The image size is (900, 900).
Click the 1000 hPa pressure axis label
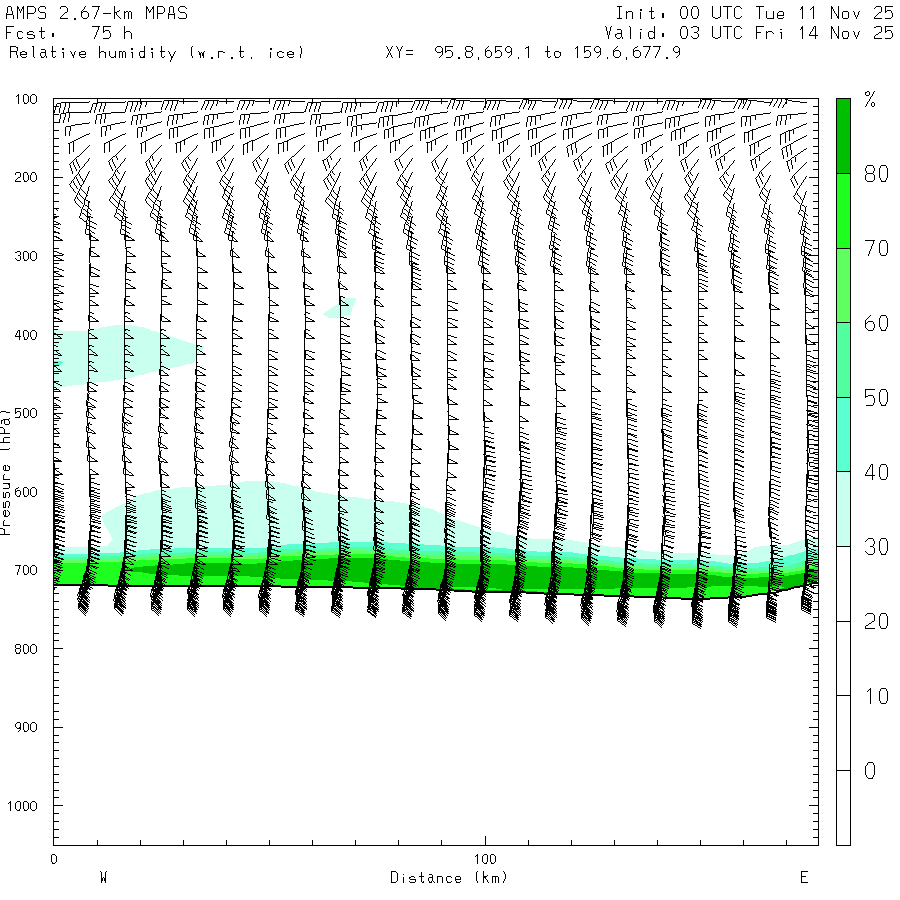pos(22,806)
